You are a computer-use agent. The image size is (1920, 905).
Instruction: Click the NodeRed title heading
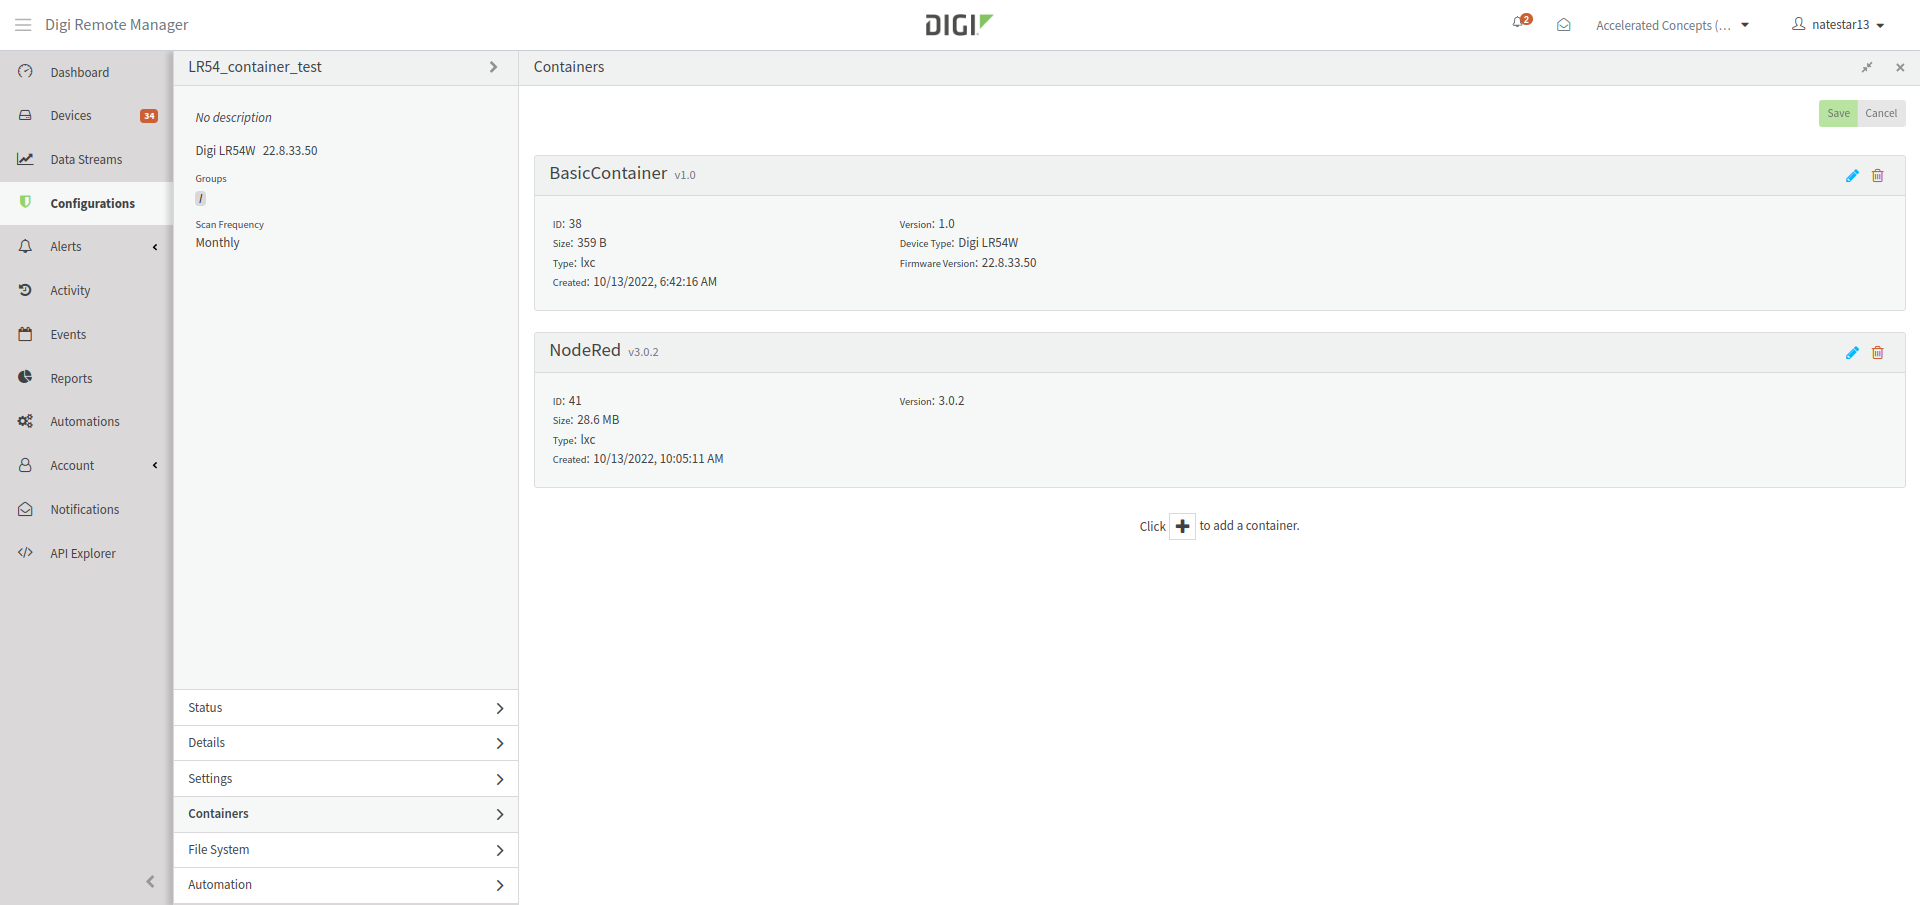(585, 350)
